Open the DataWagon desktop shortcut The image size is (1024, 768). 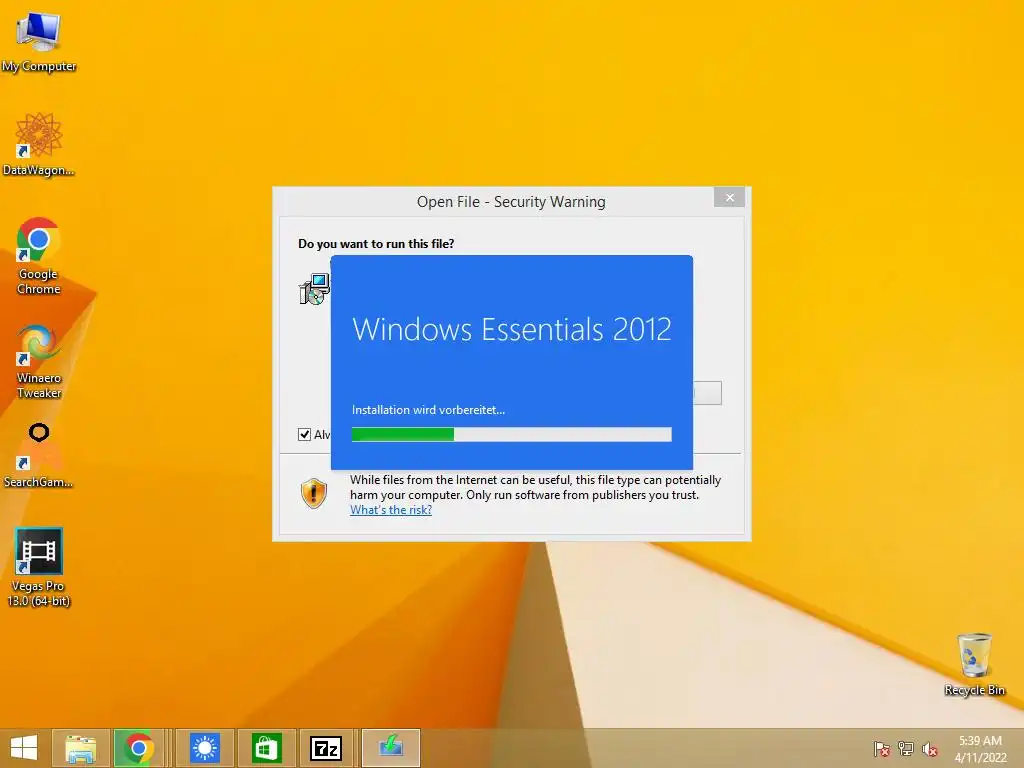click(39, 144)
